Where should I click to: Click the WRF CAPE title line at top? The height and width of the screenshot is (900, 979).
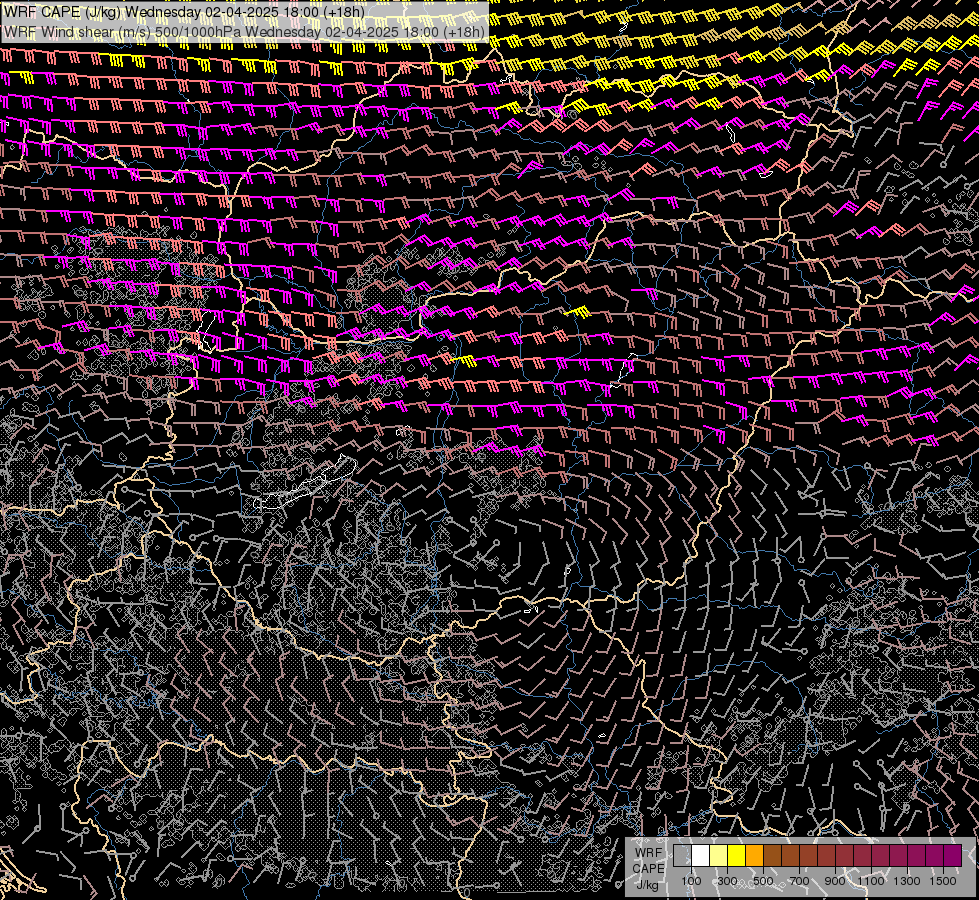[184, 12]
